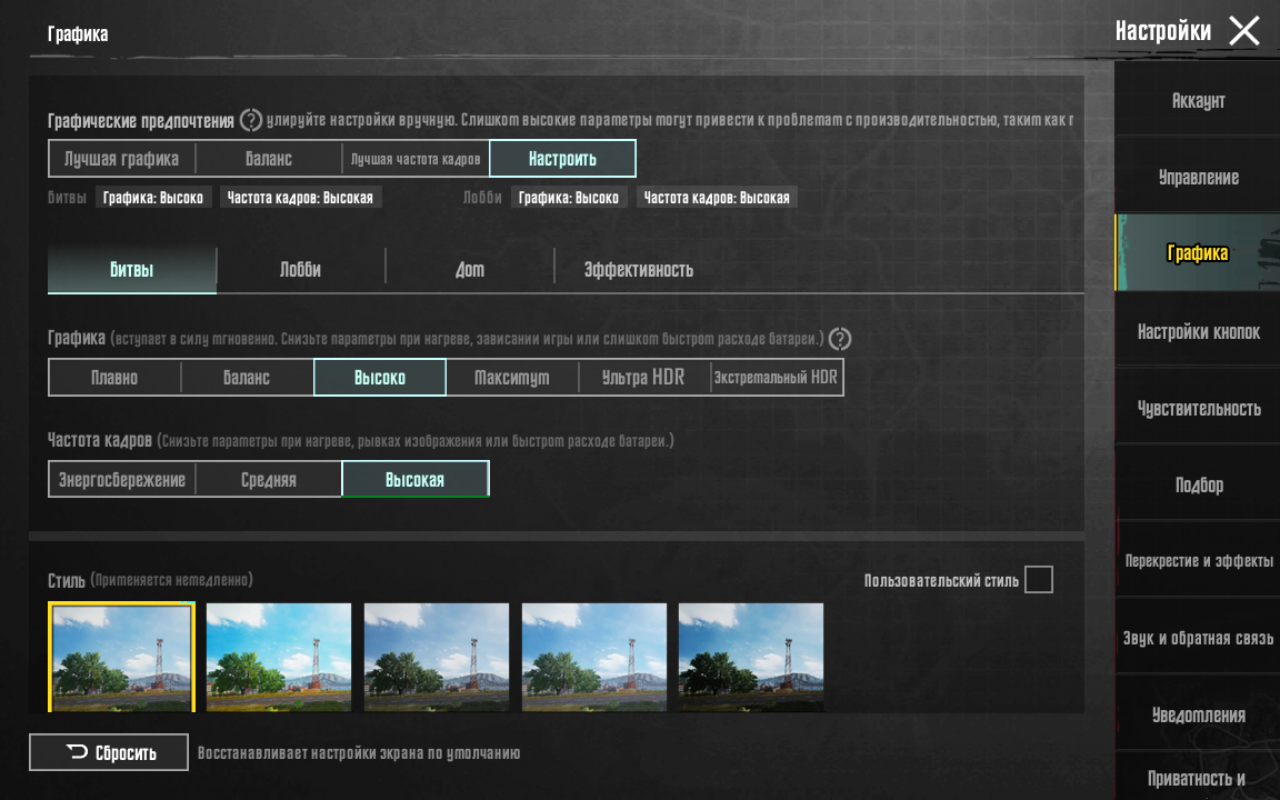Select the Баланс graphics preference preset
The width and height of the screenshot is (1280, 800).
268,159
